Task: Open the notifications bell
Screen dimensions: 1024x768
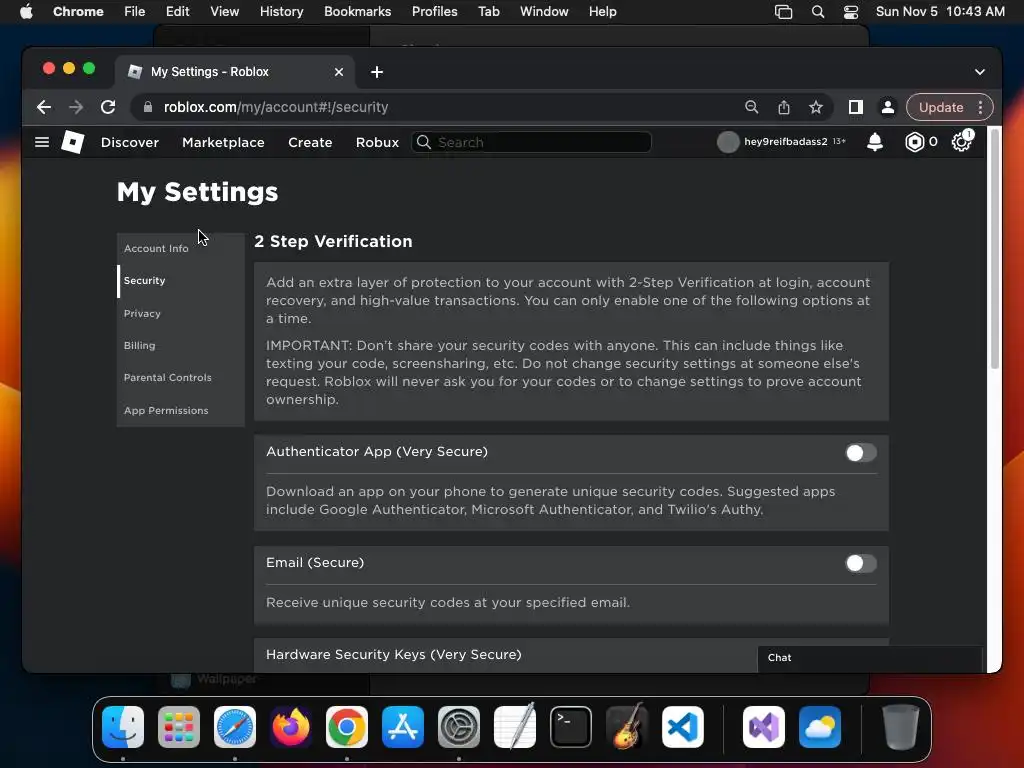Action: 874,142
